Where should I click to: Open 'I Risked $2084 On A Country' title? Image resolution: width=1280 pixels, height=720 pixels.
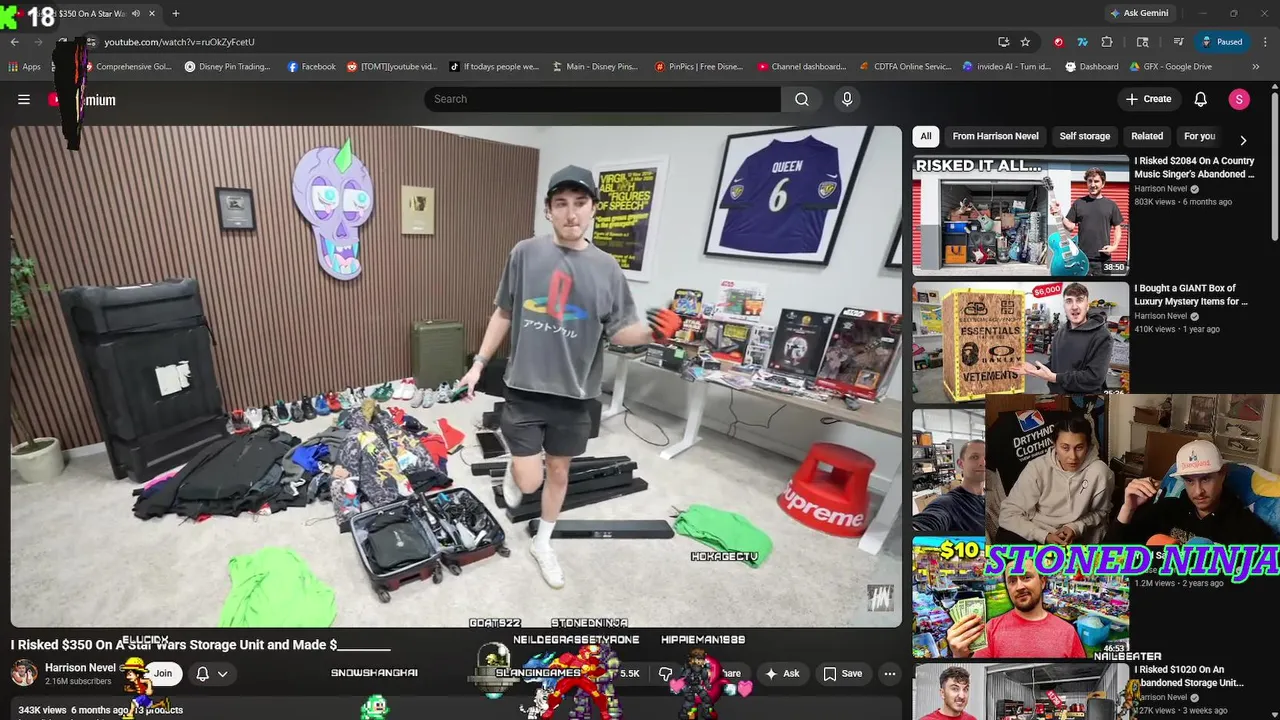(1194, 167)
